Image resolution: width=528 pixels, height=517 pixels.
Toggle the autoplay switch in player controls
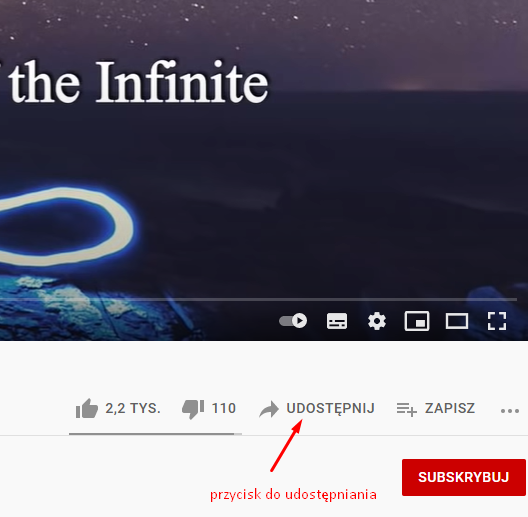coord(293,320)
